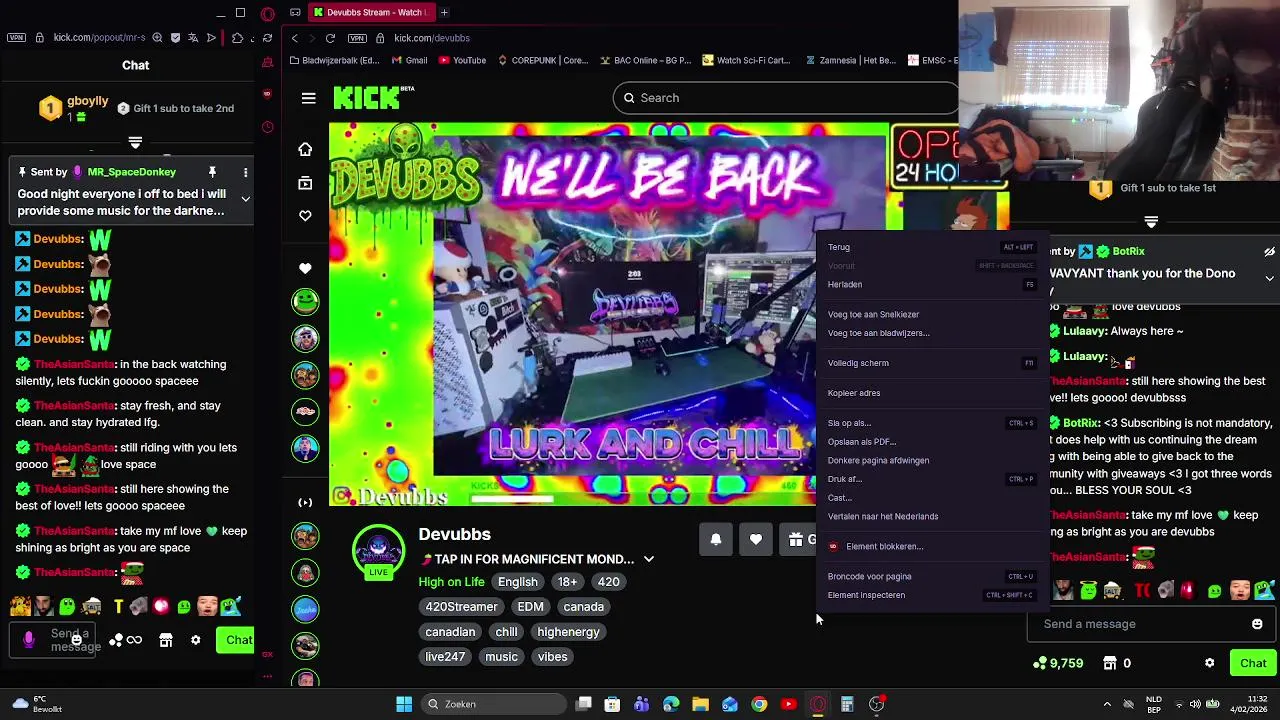Open settings gear in popout chat window
Screen dimensions: 1280x720
196,640
